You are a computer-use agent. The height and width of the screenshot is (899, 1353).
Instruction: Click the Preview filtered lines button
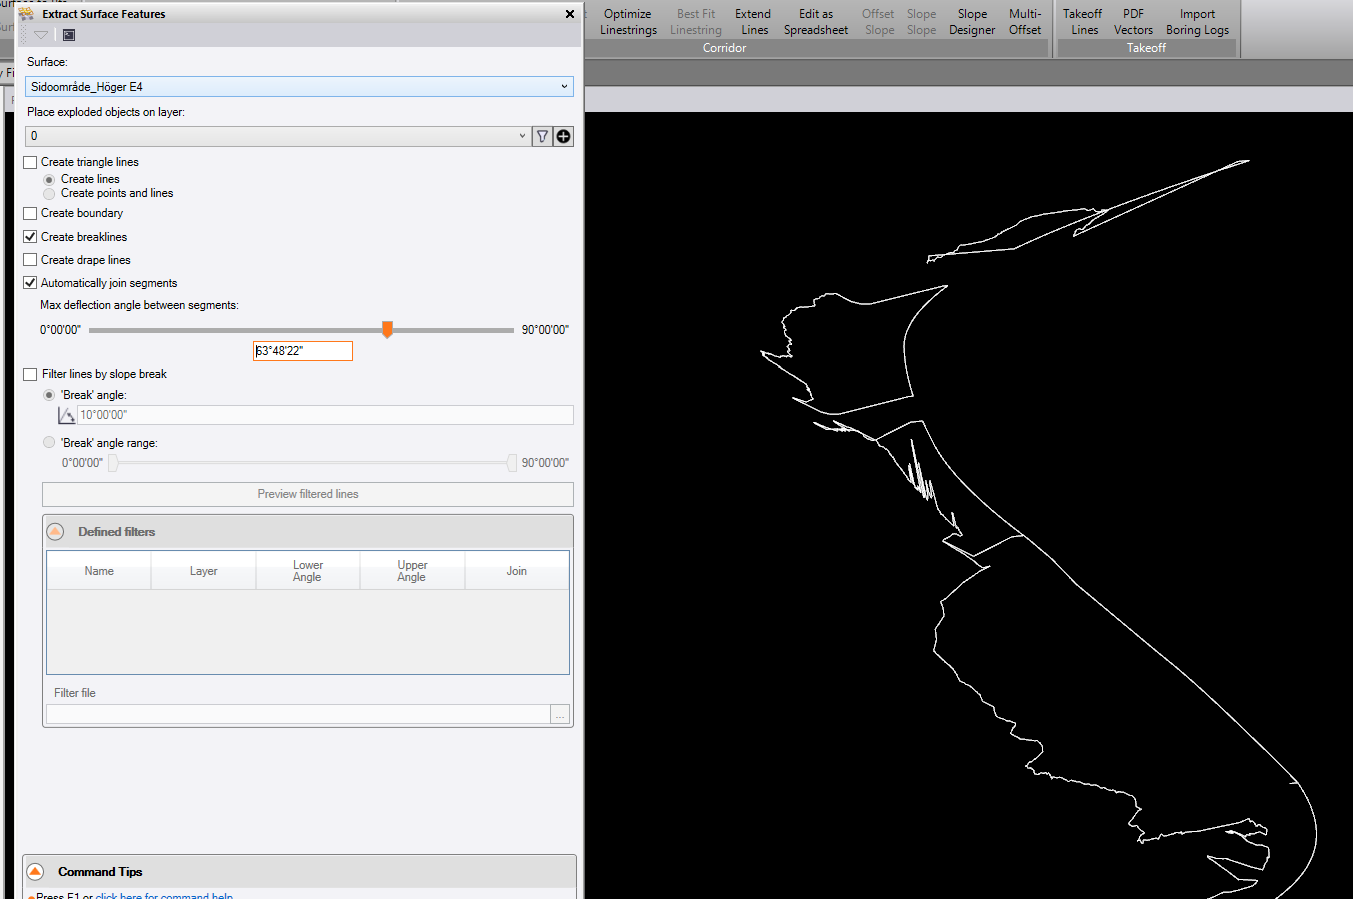click(x=308, y=494)
